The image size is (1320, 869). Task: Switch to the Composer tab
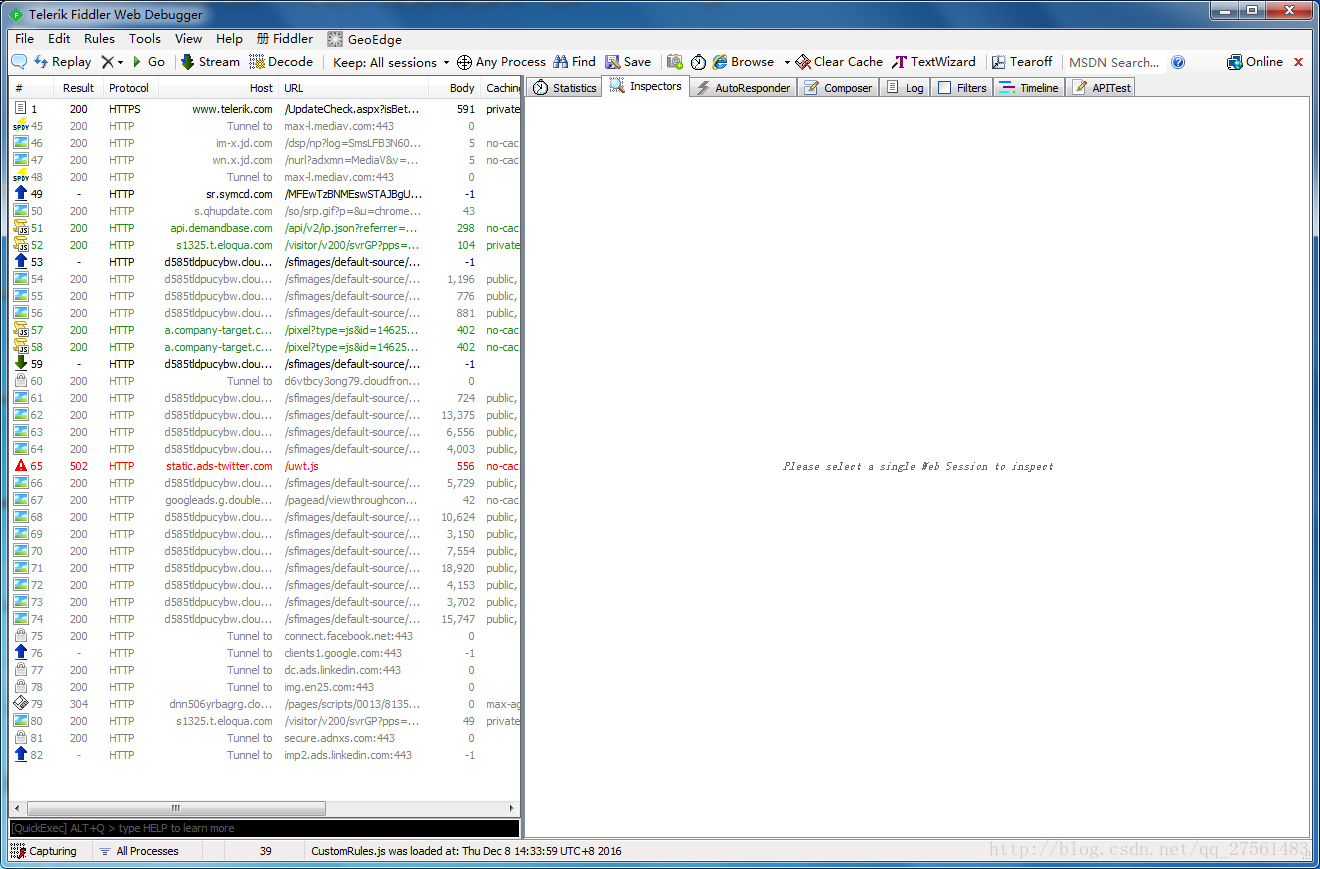(838, 88)
